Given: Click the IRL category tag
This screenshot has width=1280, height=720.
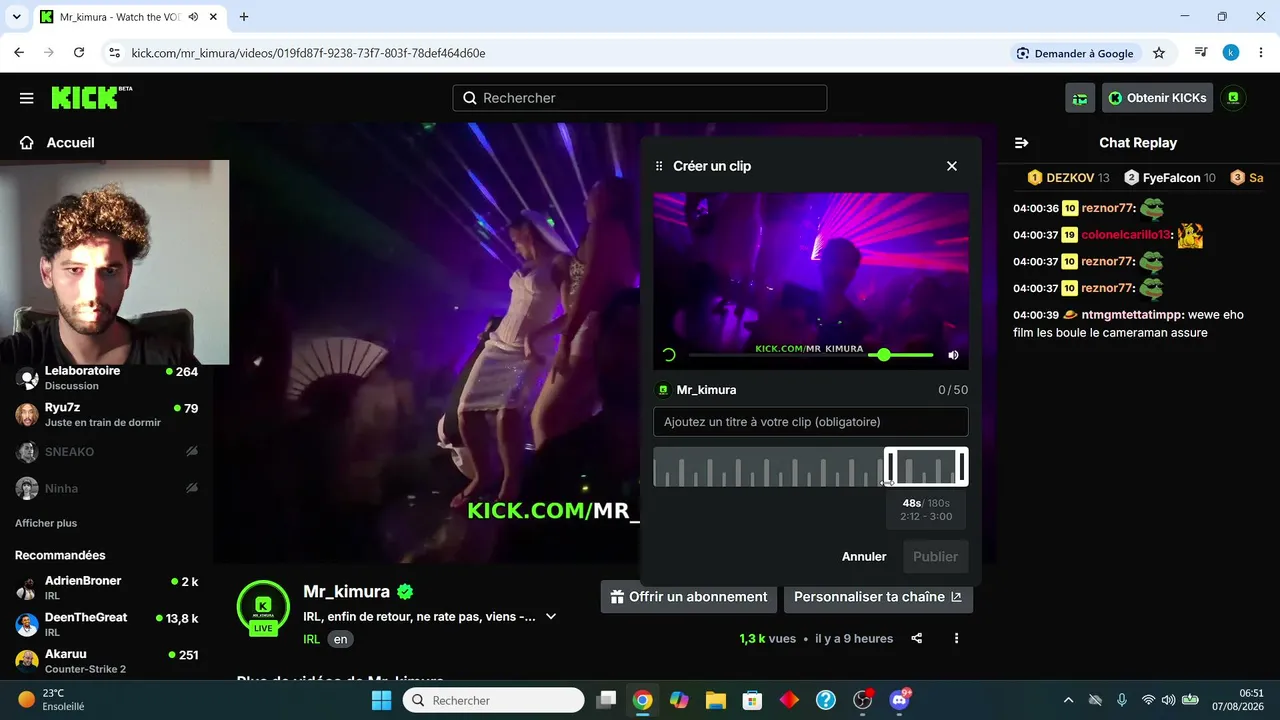Looking at the screenshot, I should pos(312,639).
